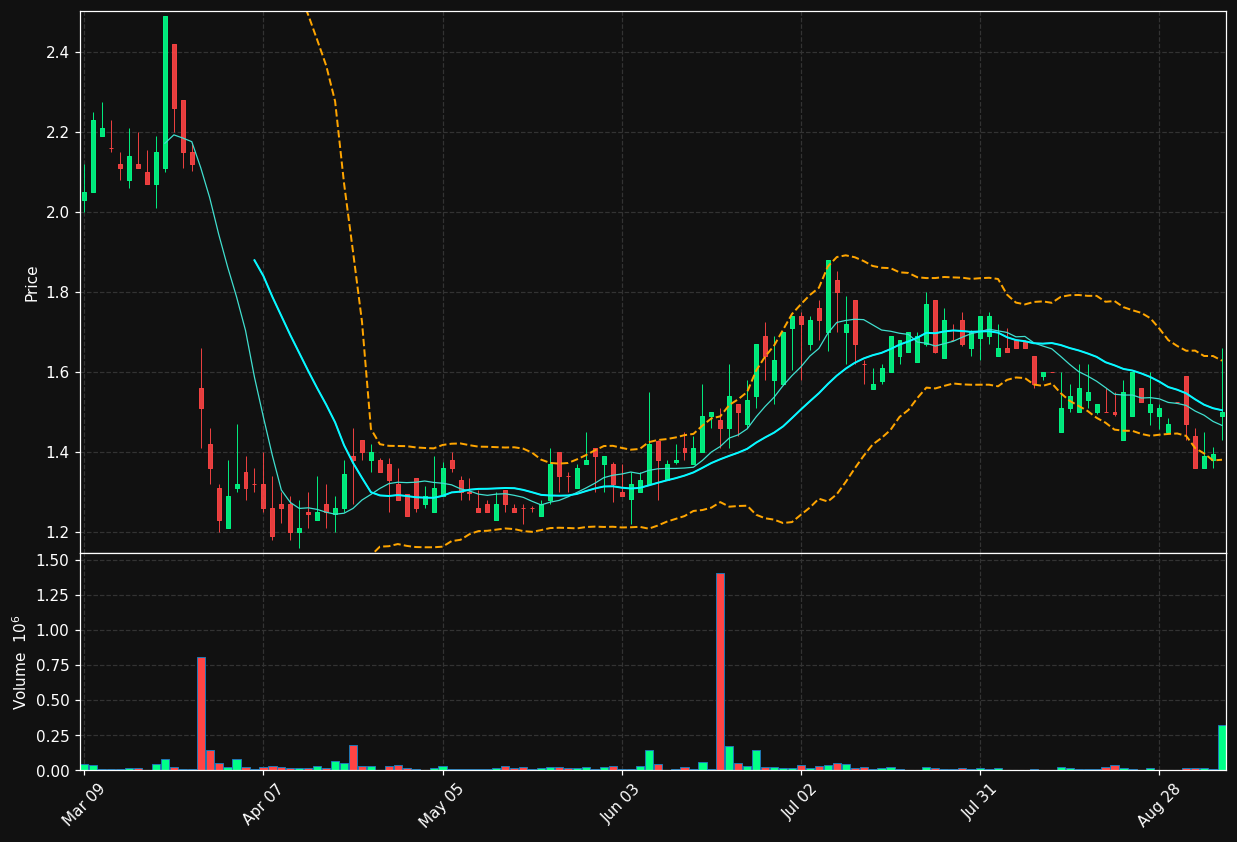Click the 'Jun 03' date label
Viewport: 1237px width, 842px height.
(620, 806)
